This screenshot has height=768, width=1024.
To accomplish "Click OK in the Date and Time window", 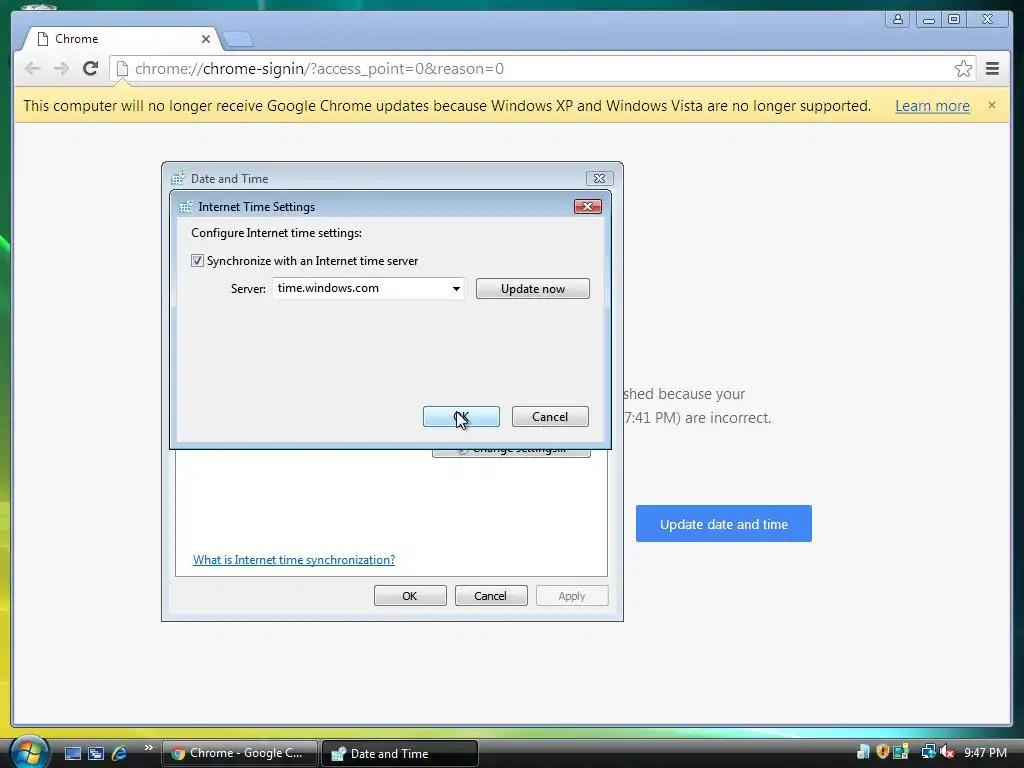I will click(410, 596).
